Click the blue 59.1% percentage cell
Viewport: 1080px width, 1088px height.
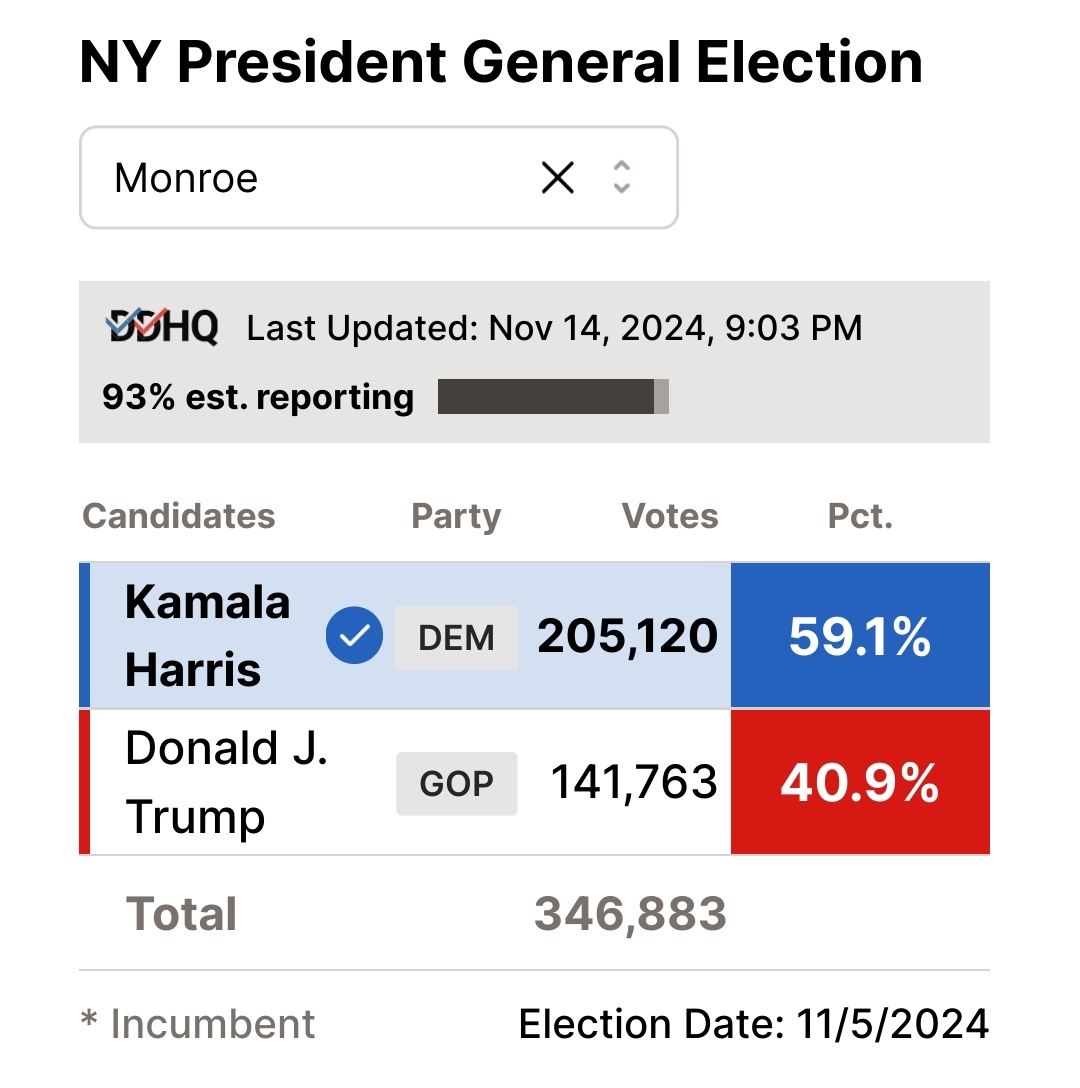coord(860,636)
